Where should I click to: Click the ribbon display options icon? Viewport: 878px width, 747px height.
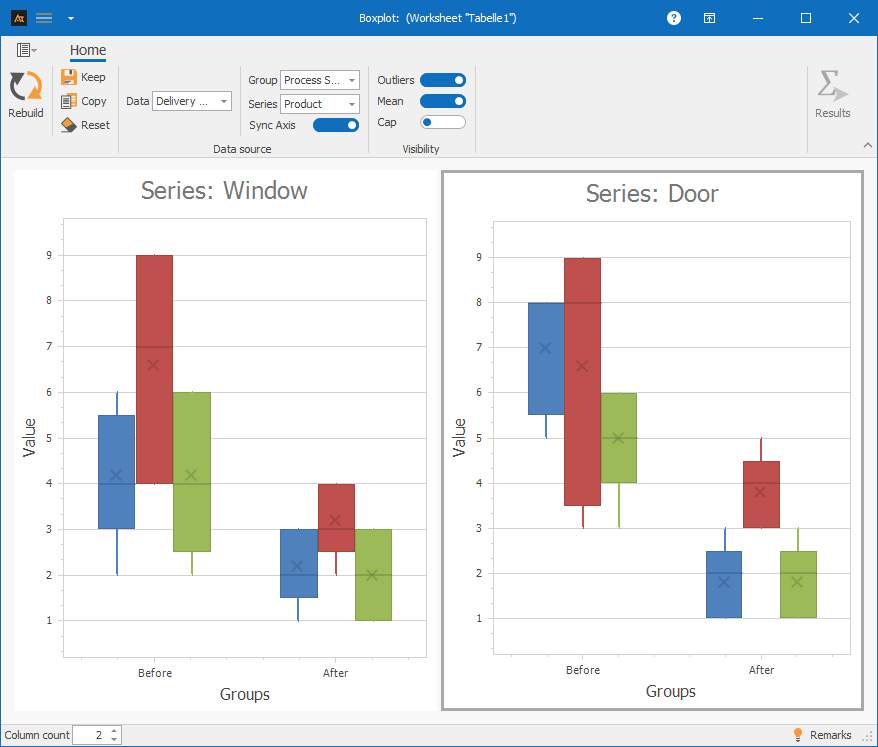tap(709, 18)
